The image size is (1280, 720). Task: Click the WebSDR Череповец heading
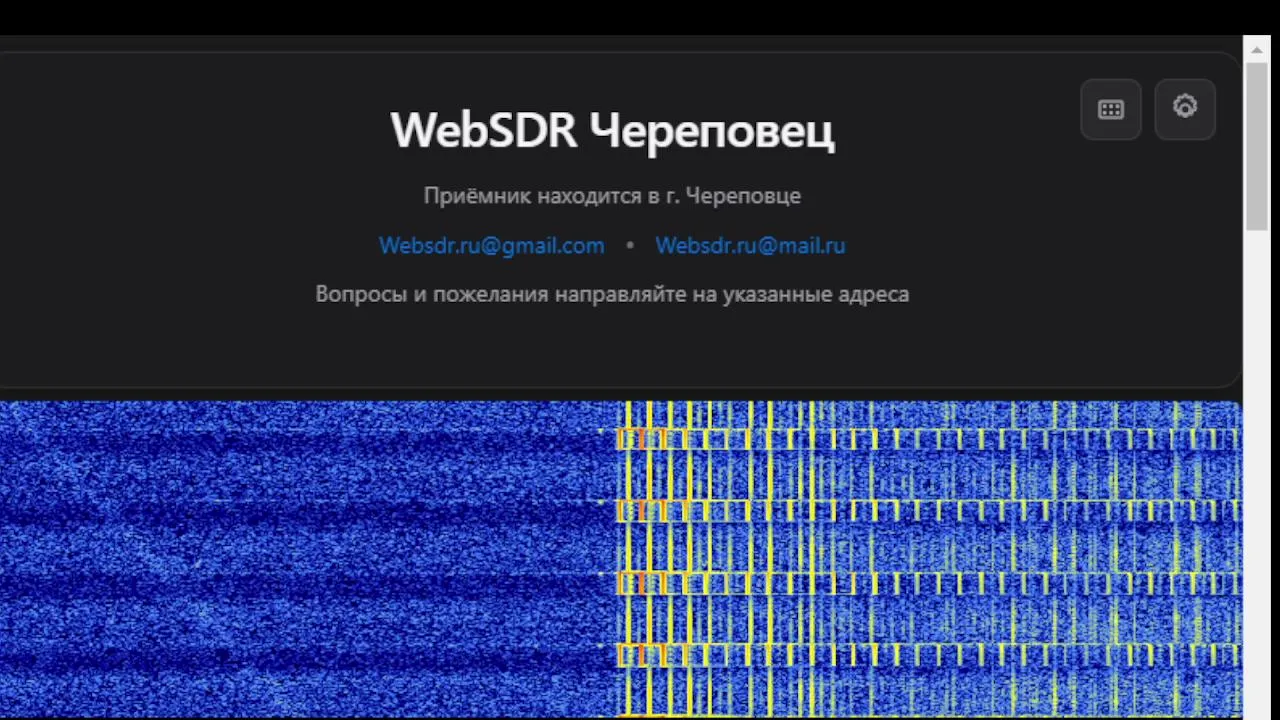point(612,131)
